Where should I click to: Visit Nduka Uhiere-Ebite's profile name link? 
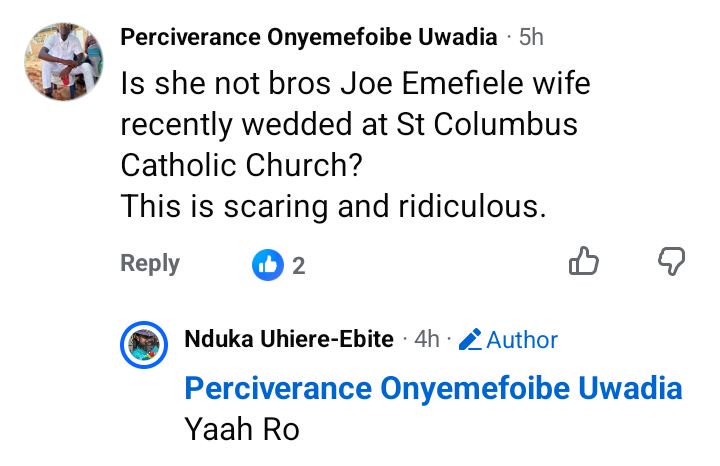coord(289,339)
